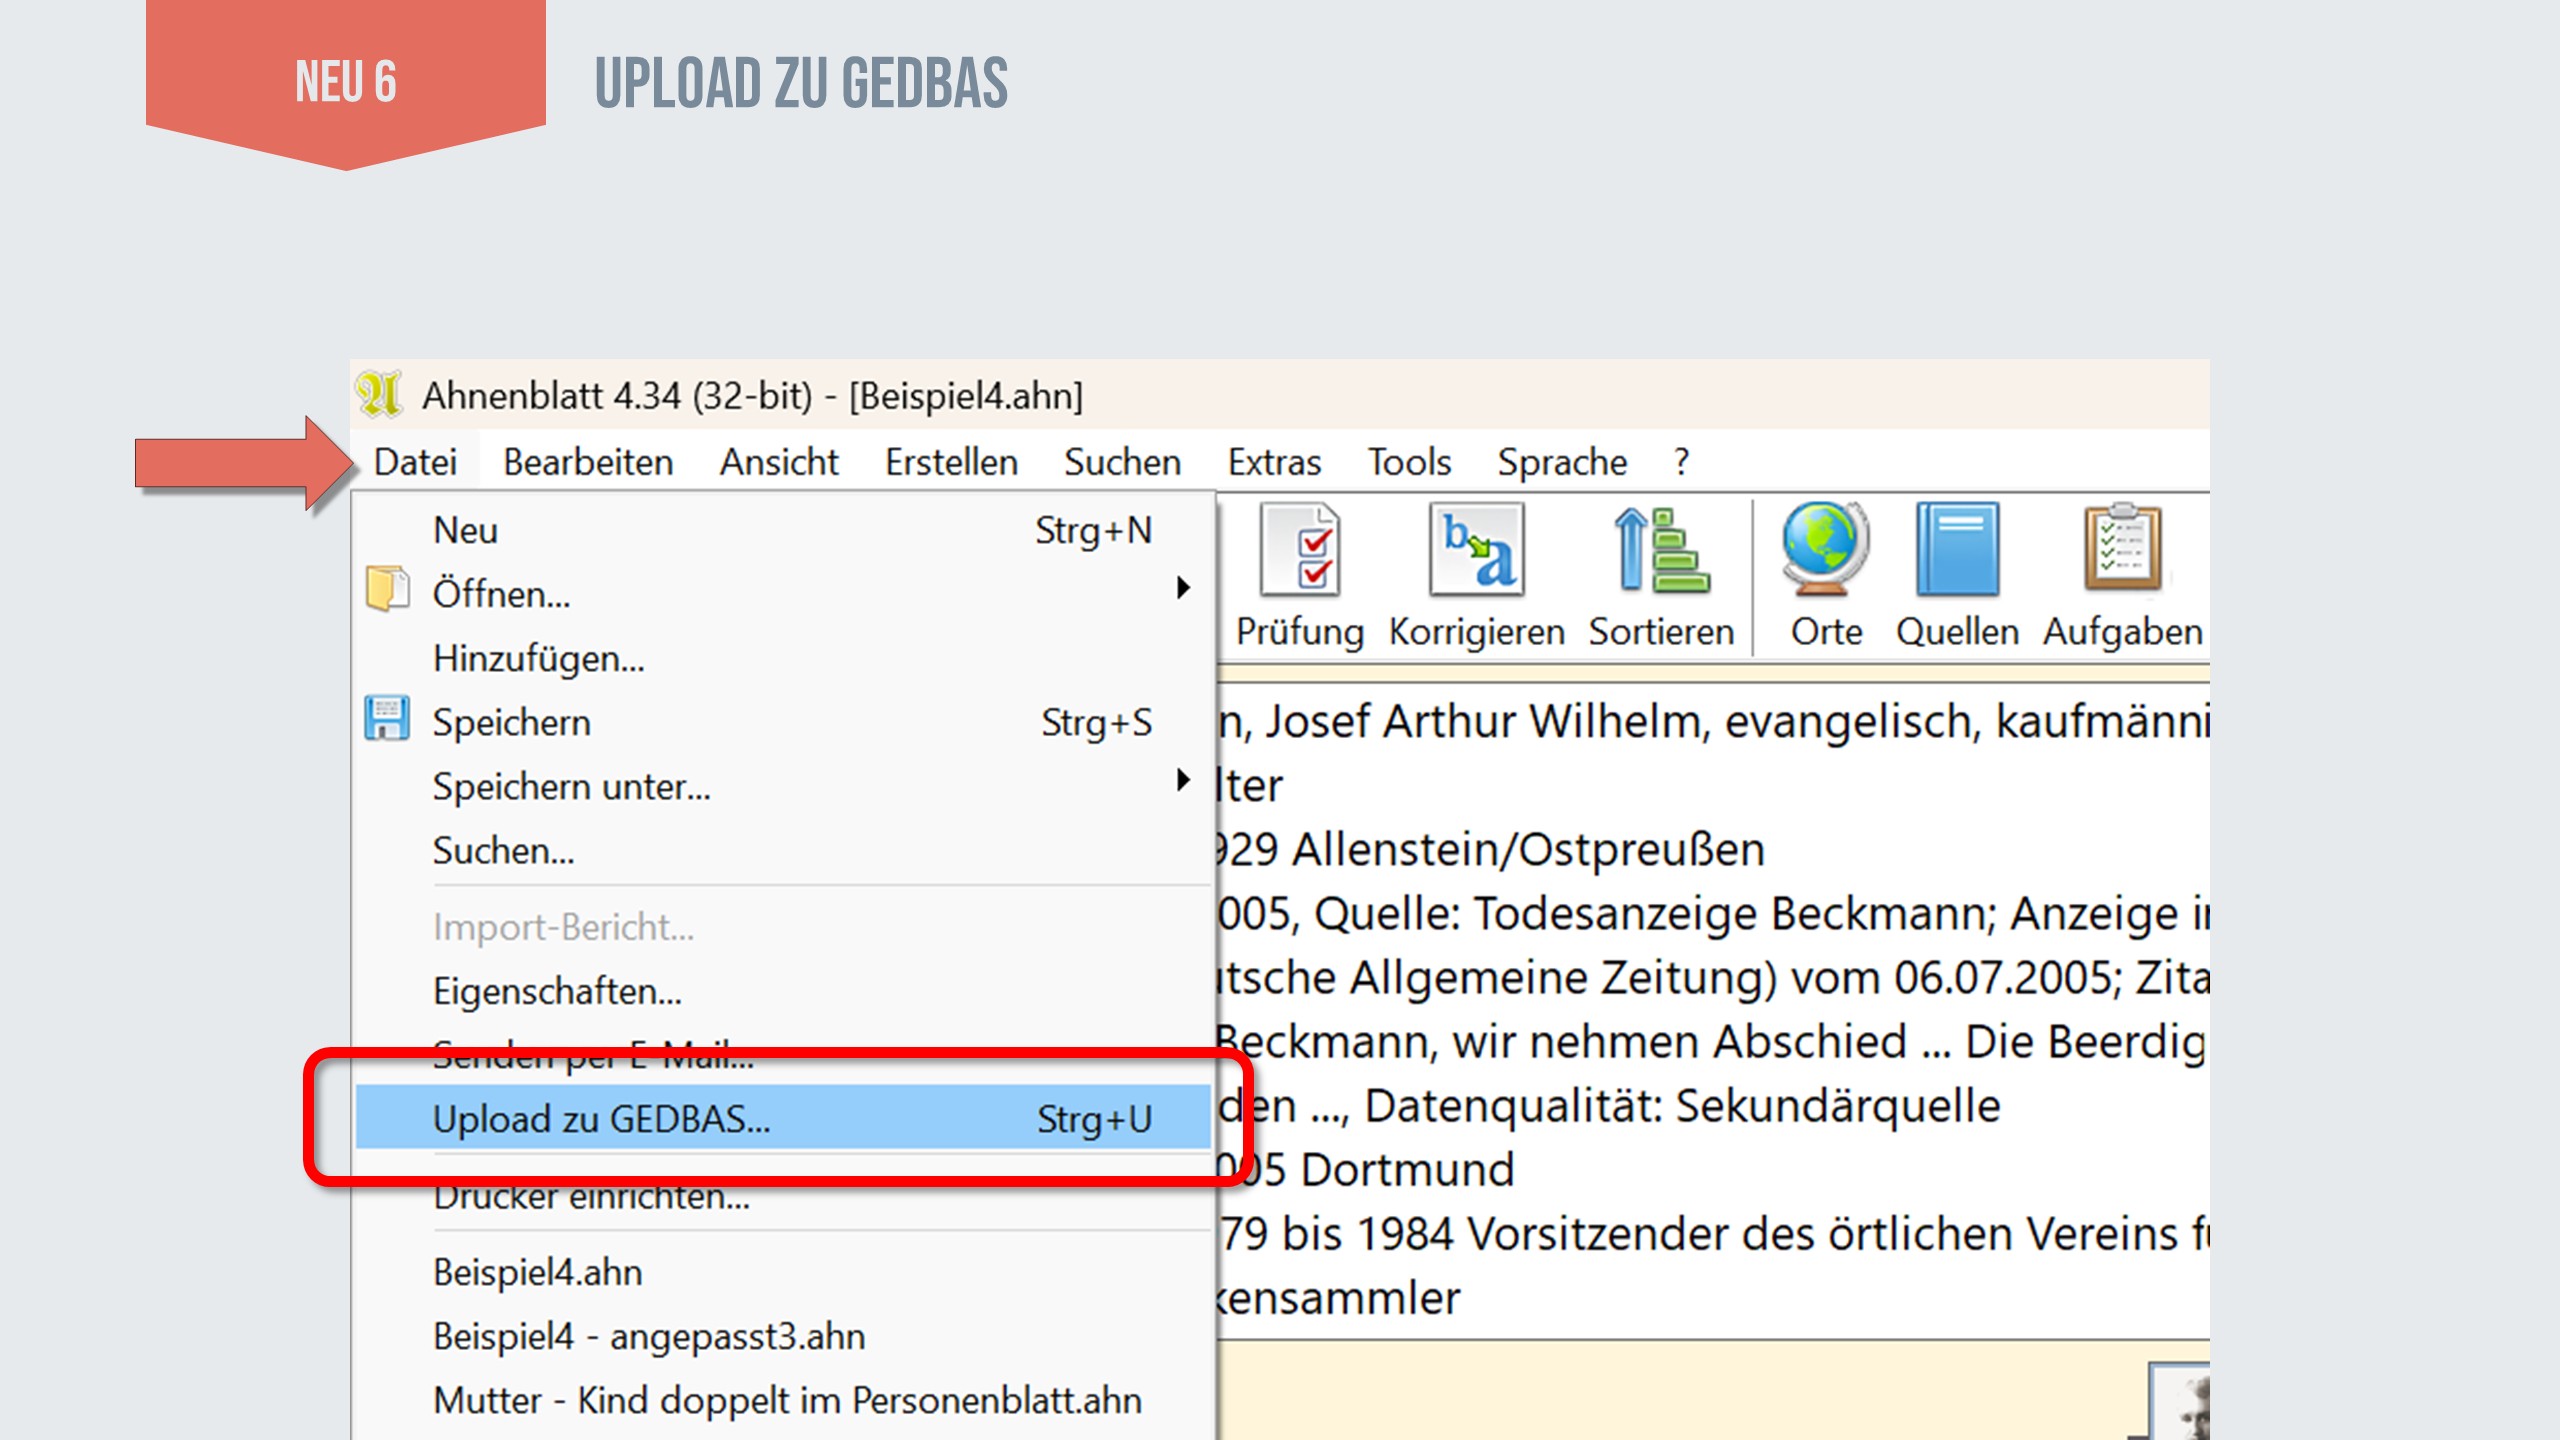Click the Sortieren toolbar icon
This screenshot has height=1440, width=2560.
coord(1660,551)
